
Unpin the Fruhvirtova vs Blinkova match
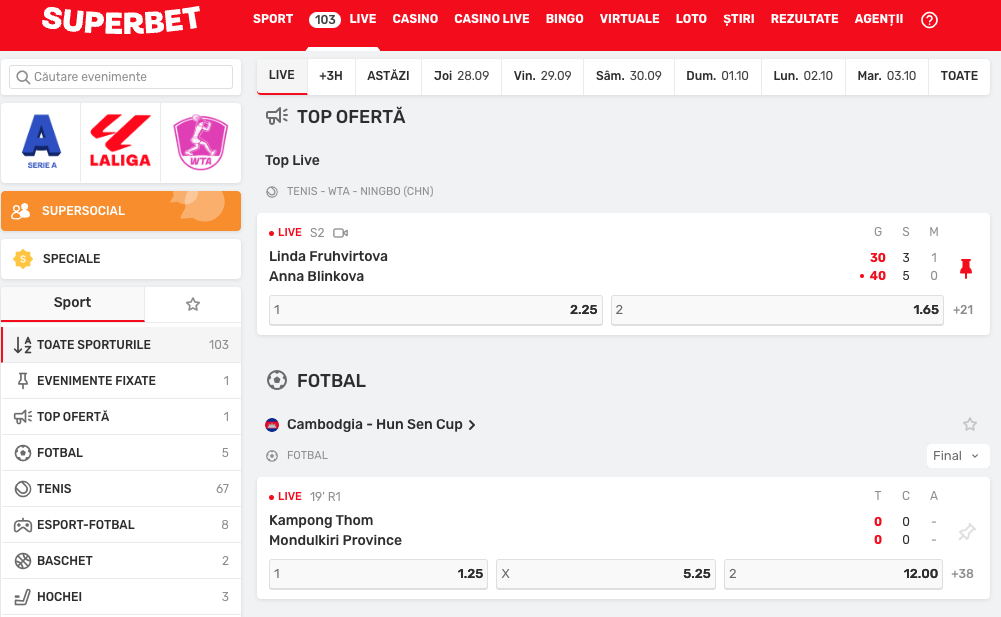pos(966,268)
